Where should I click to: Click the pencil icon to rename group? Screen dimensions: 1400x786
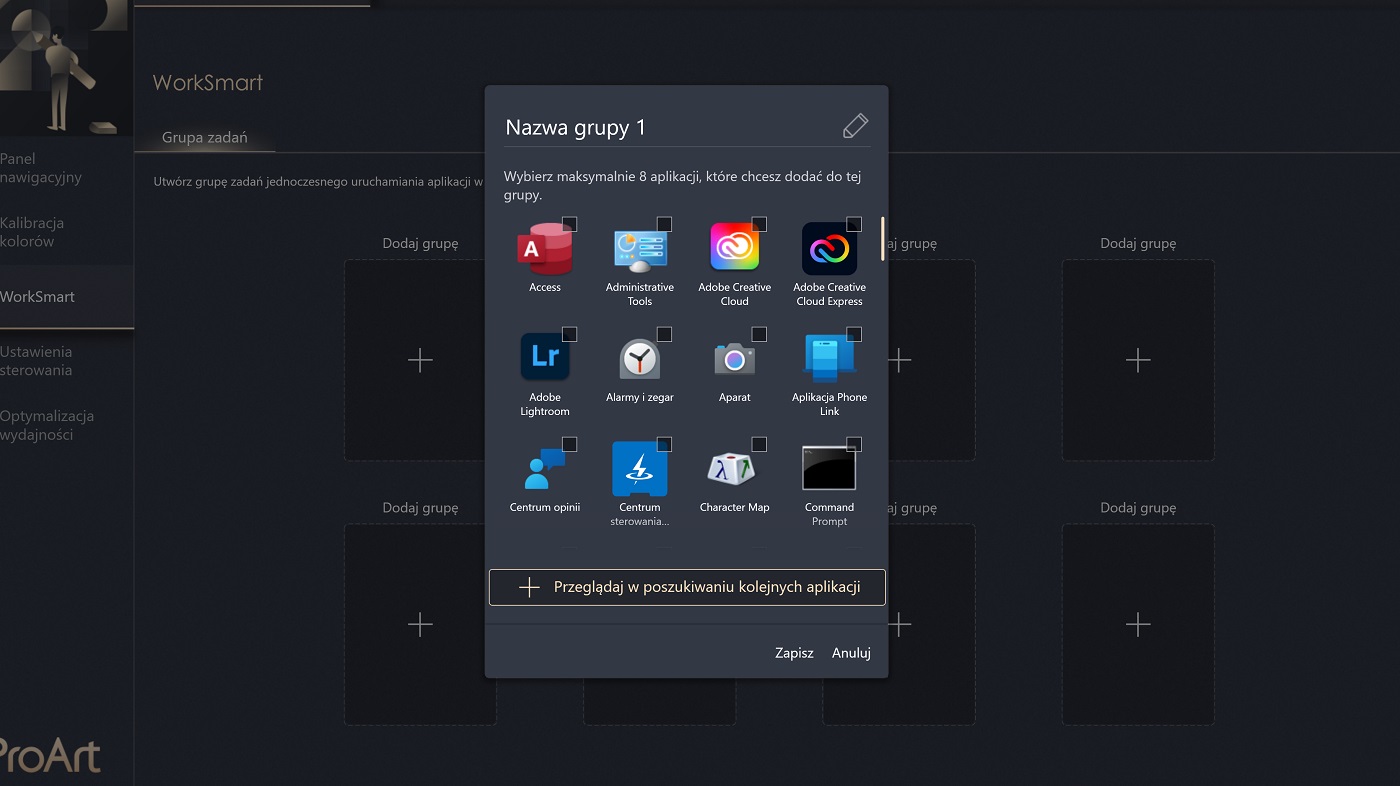855,127
